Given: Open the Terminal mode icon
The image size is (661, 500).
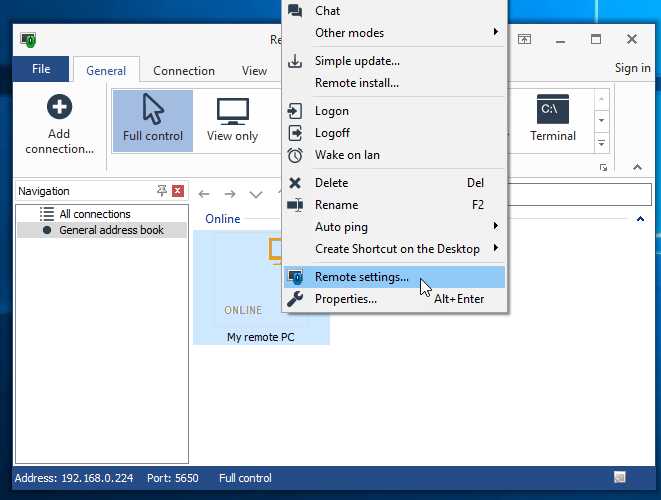Looking at the screenshot, I should pos(553,108).
